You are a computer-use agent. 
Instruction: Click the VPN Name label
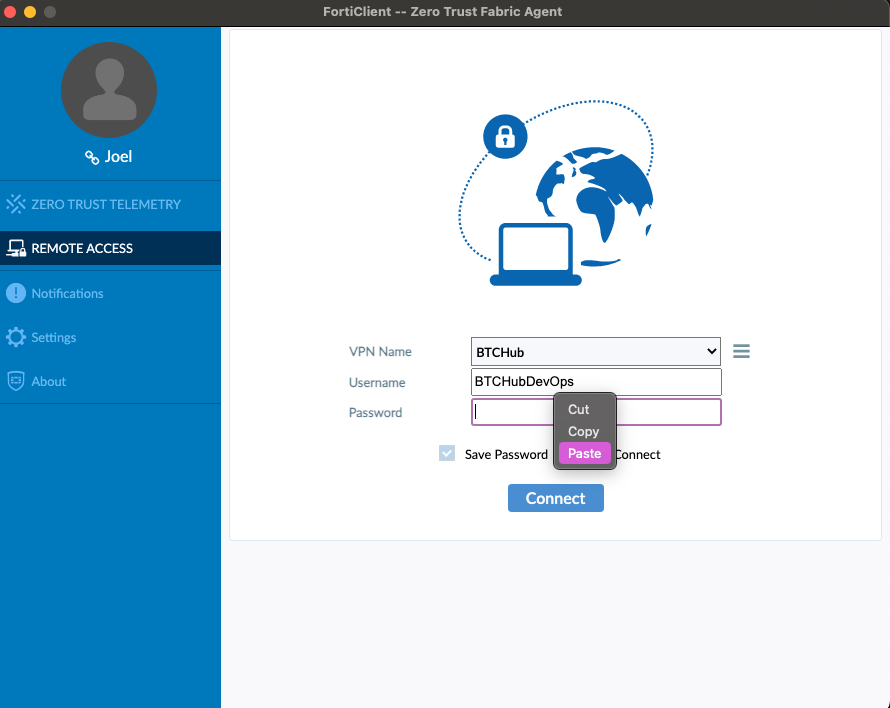[380, 352]
